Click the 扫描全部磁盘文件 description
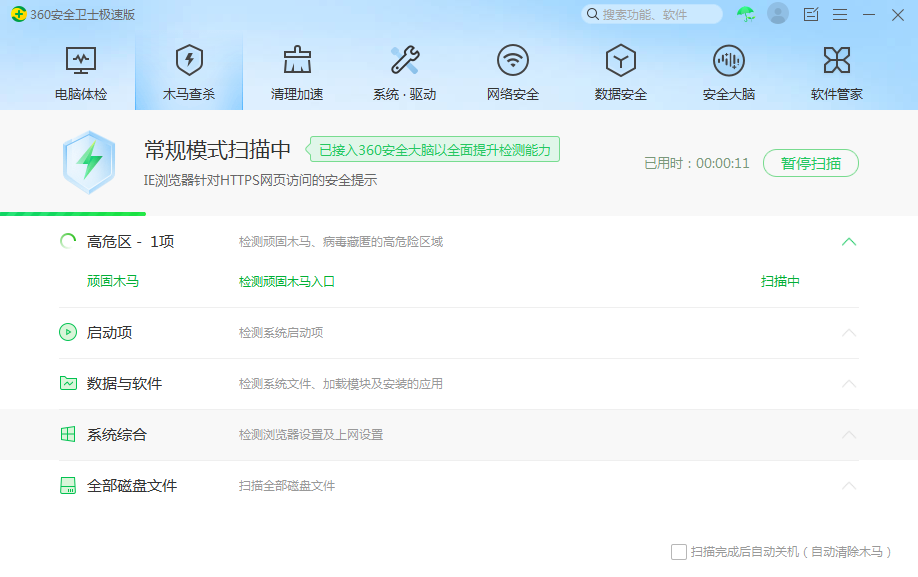This screenshot has width=918, height=577. coord(287,485)
